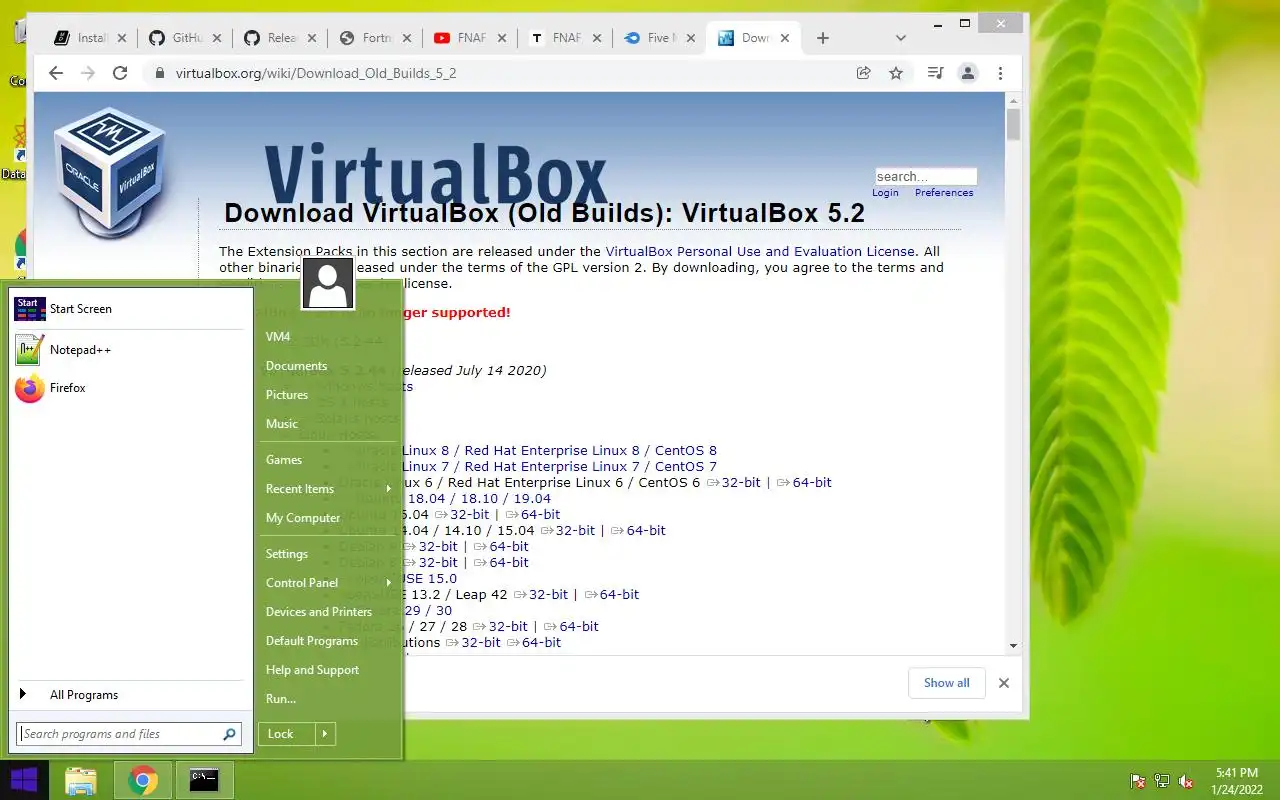Open Action Center flag tray icon
Screen dimensions: 1280x800
[x=1138, y=781]
